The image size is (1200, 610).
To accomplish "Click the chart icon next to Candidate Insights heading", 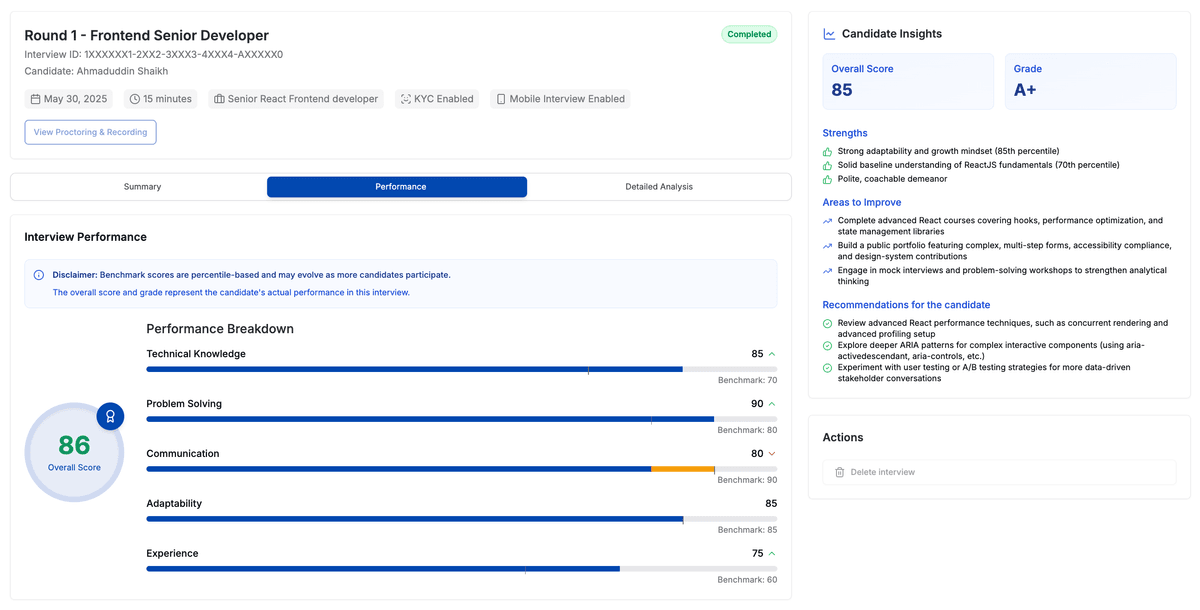I will tap(829, 33).
